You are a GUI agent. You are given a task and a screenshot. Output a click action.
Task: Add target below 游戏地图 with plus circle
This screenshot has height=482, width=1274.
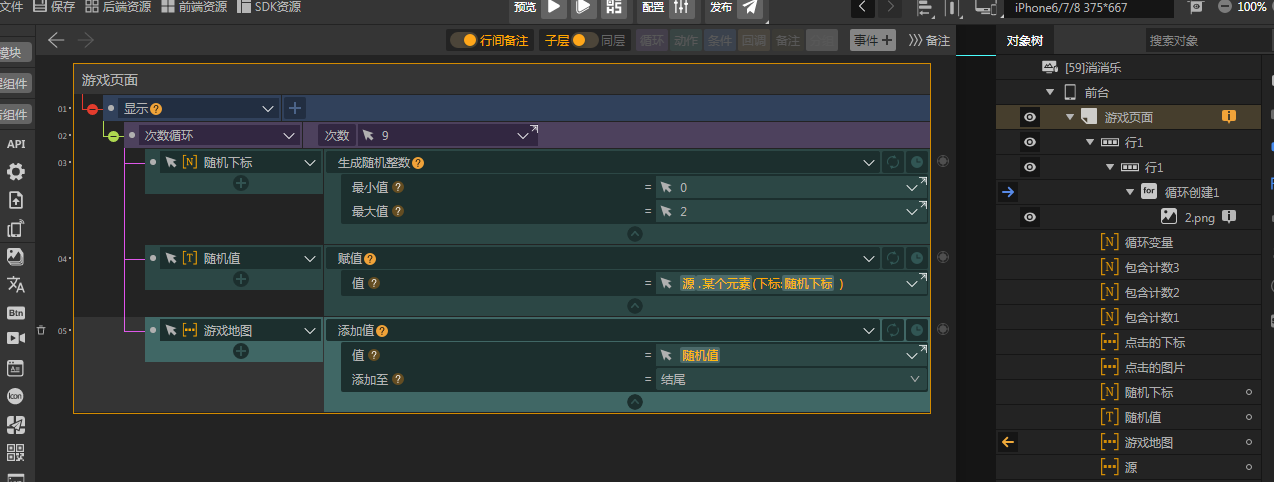coord(241,351)
